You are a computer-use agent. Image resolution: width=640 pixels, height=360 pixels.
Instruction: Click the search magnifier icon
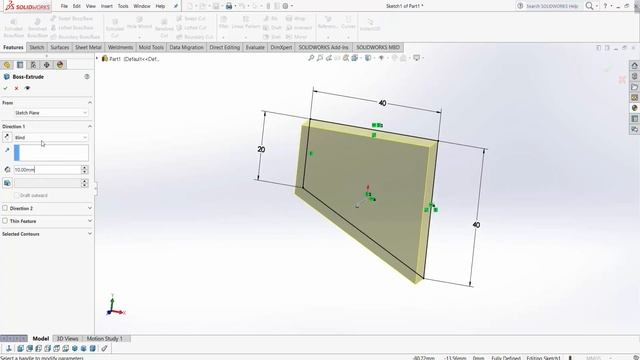coord(589,6)
